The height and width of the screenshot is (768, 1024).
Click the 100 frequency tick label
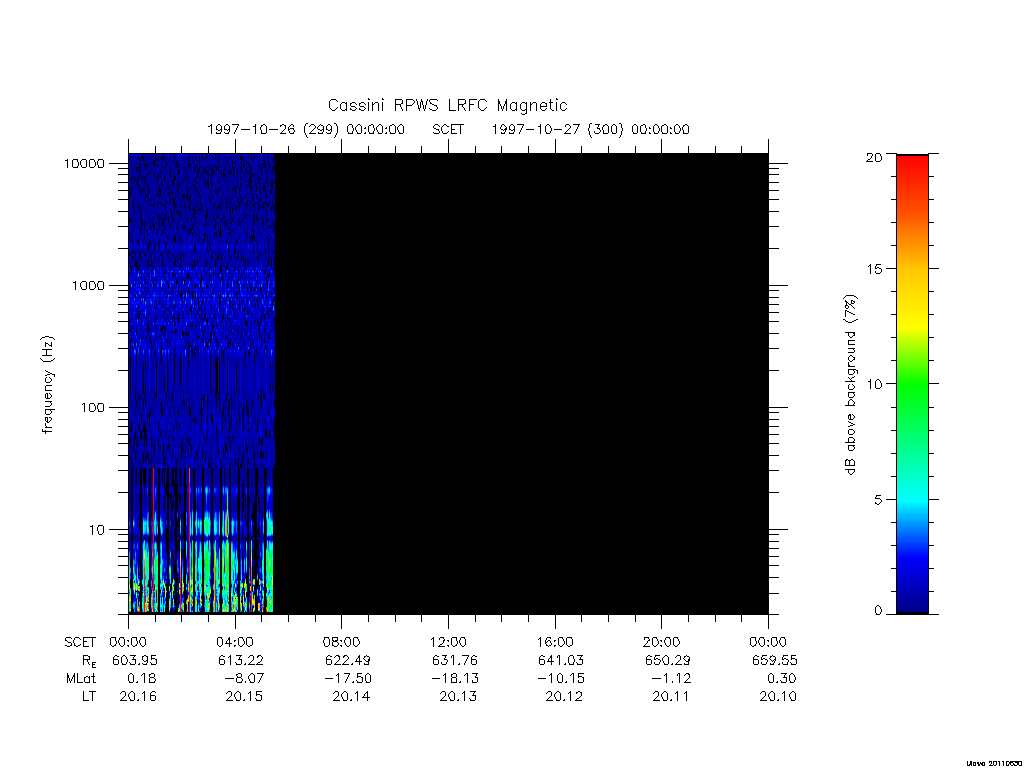pos(92,408)
